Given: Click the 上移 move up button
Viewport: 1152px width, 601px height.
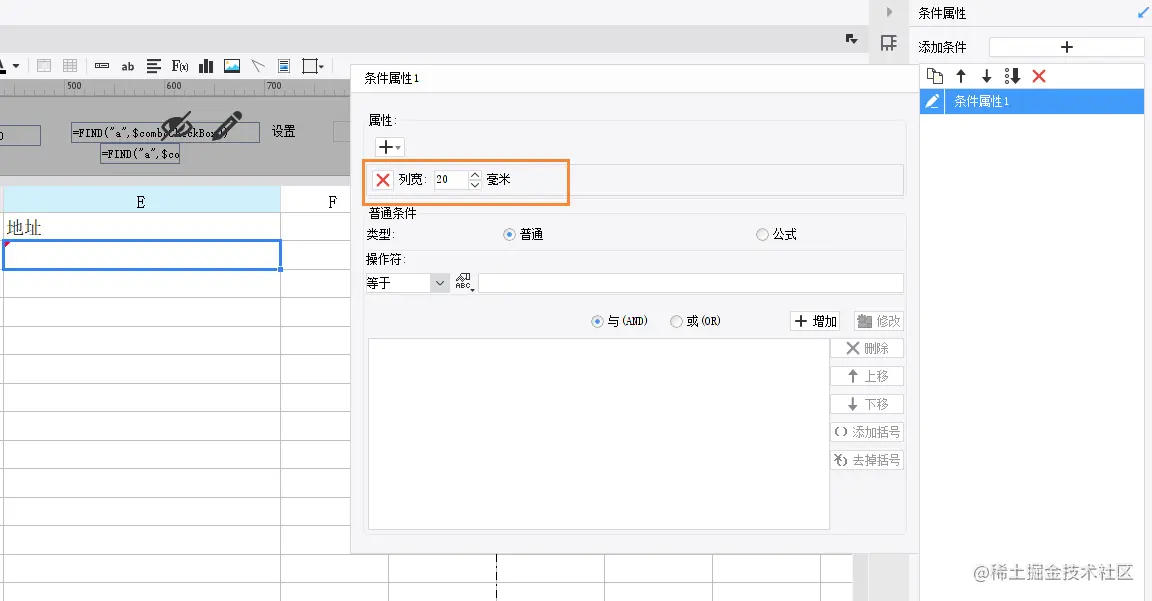Looking at the screenshot, I should (x=867, y=376).
